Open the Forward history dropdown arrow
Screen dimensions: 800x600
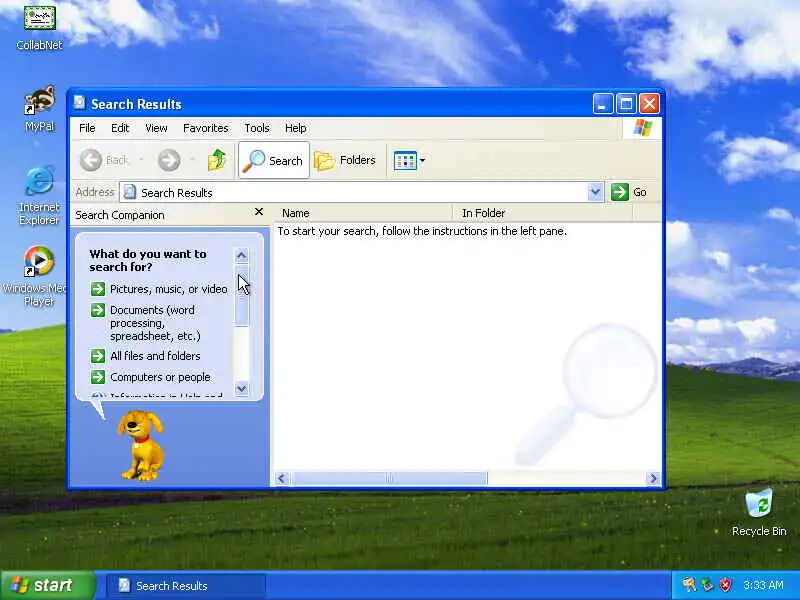pyautogui.click(x=192, y=160)
